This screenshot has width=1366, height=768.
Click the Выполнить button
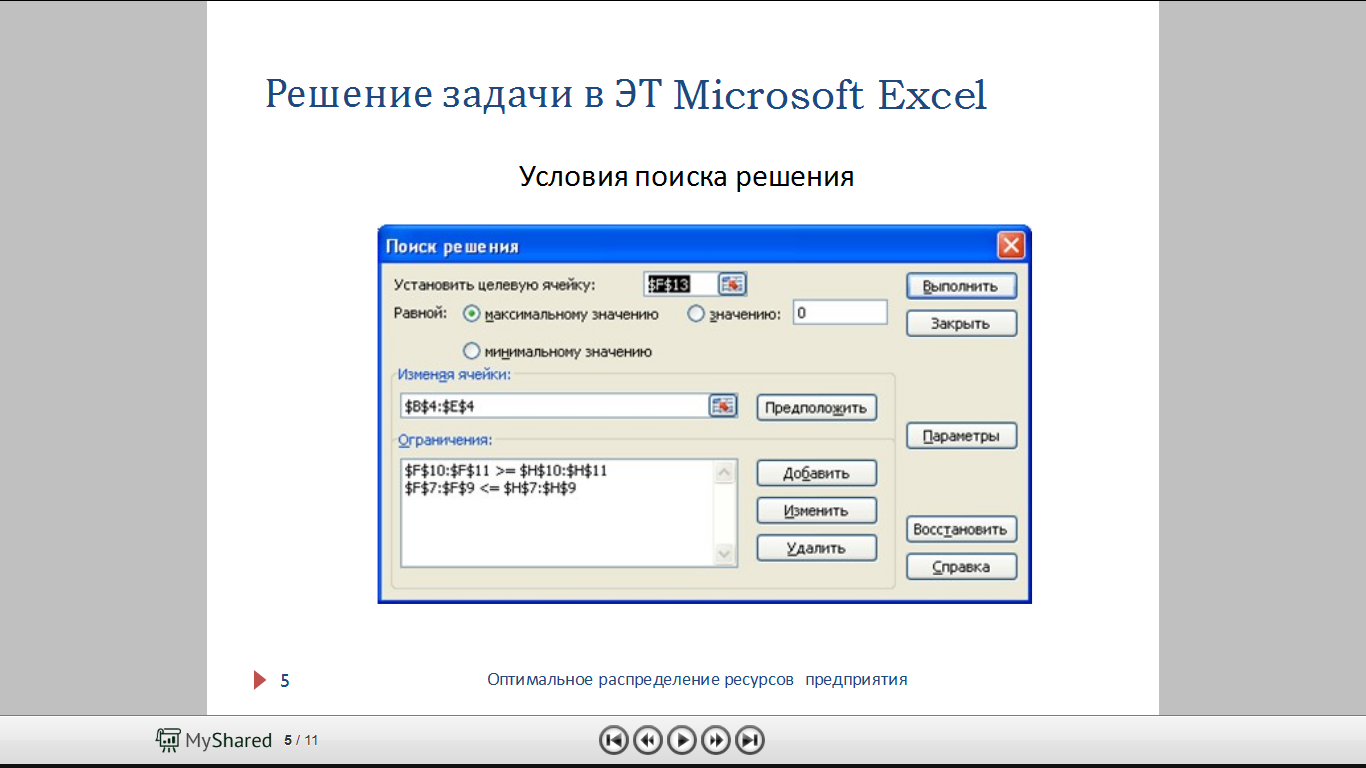[961, 286]
